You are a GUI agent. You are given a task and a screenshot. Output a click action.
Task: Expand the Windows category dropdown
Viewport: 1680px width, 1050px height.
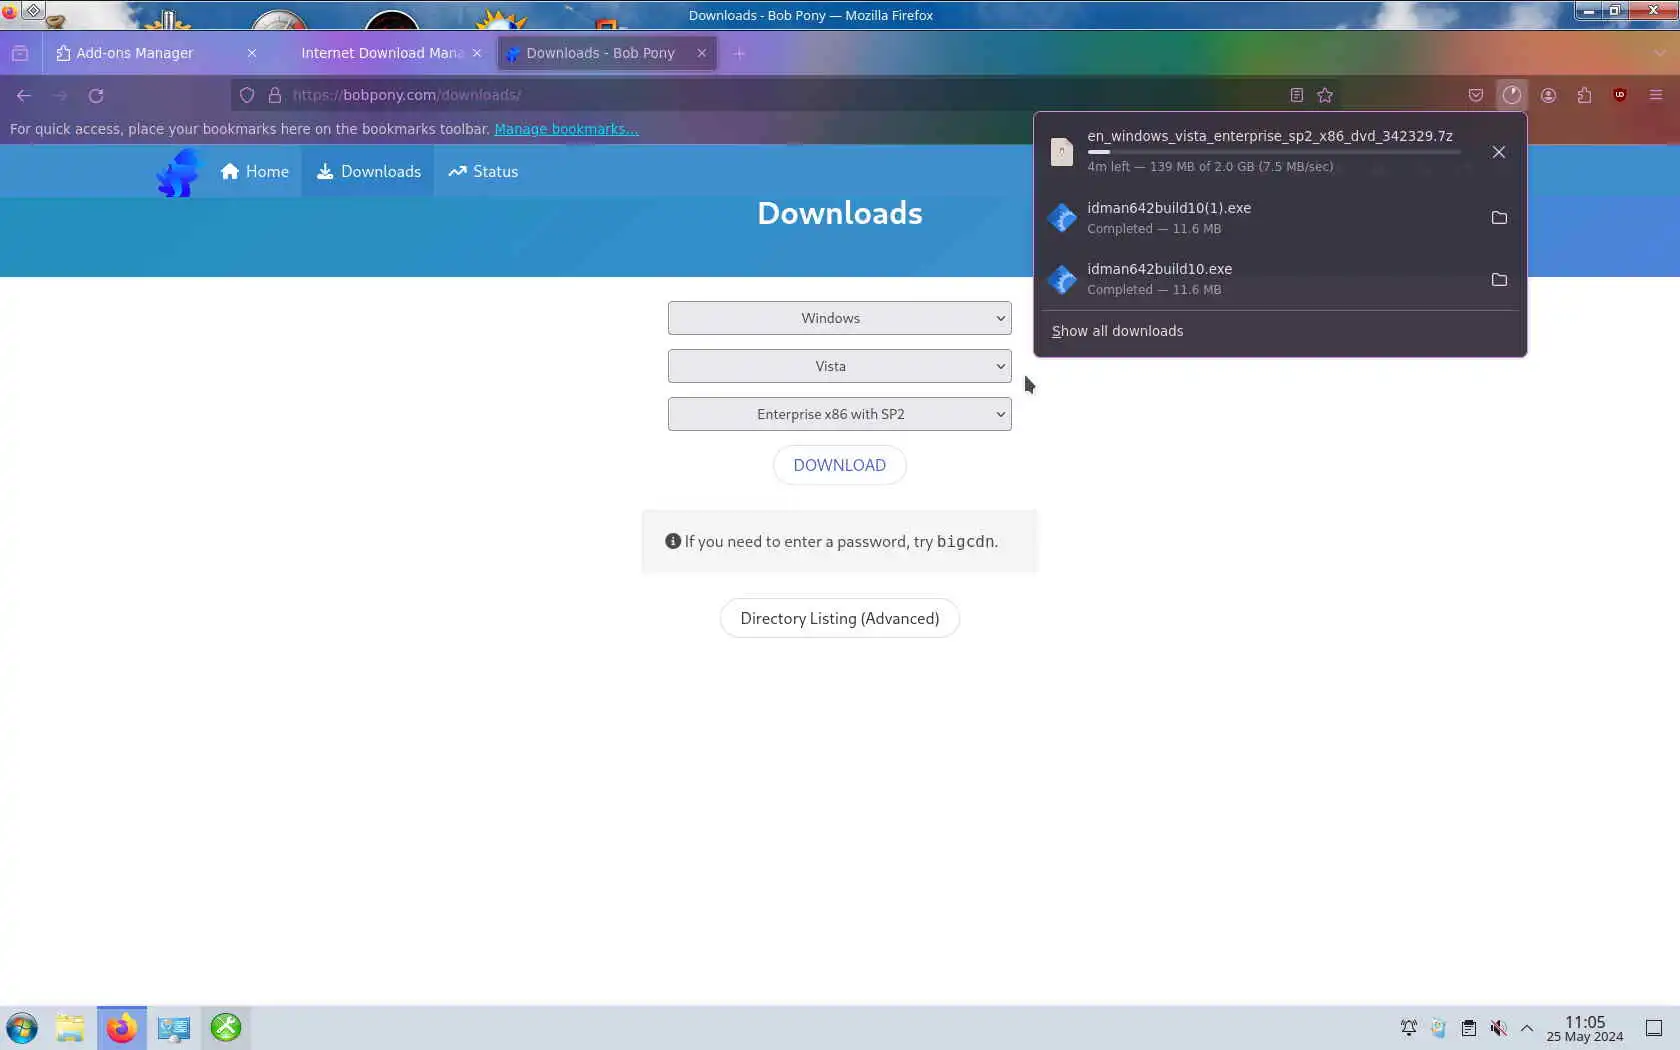pos(839,318)
